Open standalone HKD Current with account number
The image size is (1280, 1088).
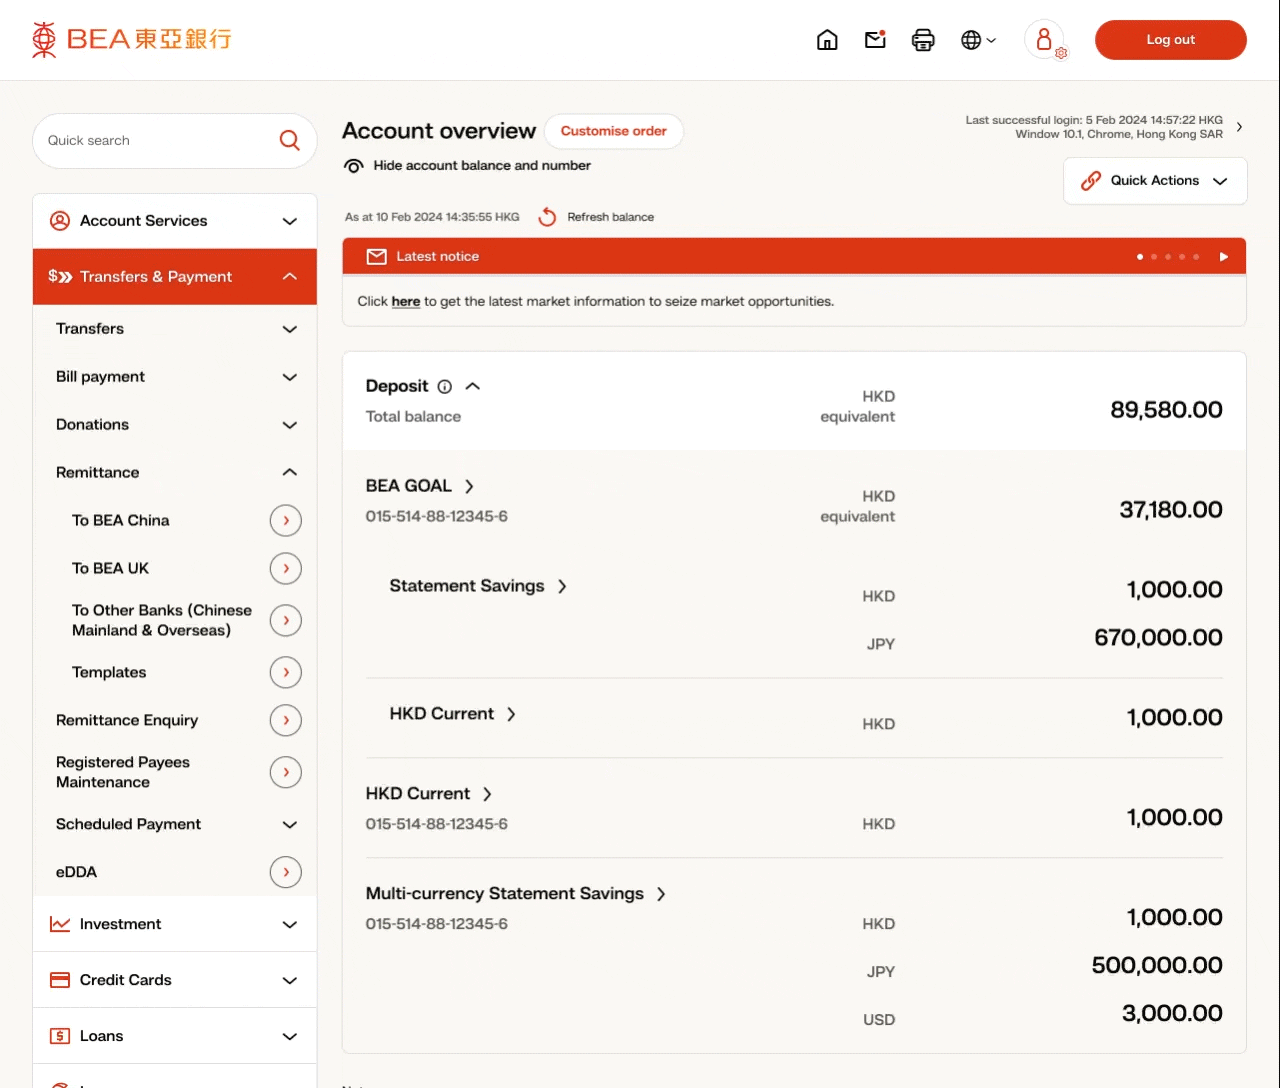429,794
